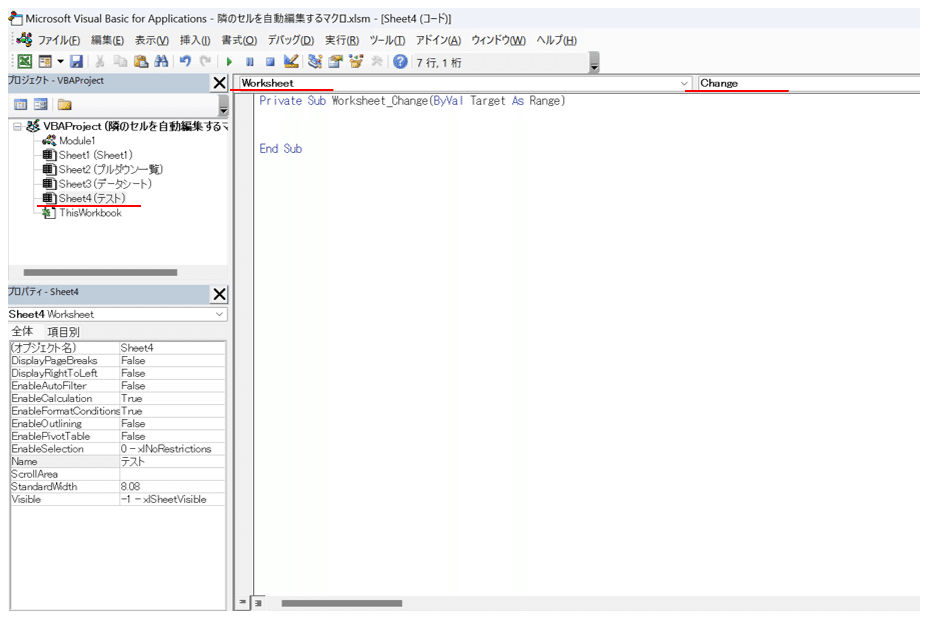
Task: Click the View Object icon in the Project pane
Action: 41,105
